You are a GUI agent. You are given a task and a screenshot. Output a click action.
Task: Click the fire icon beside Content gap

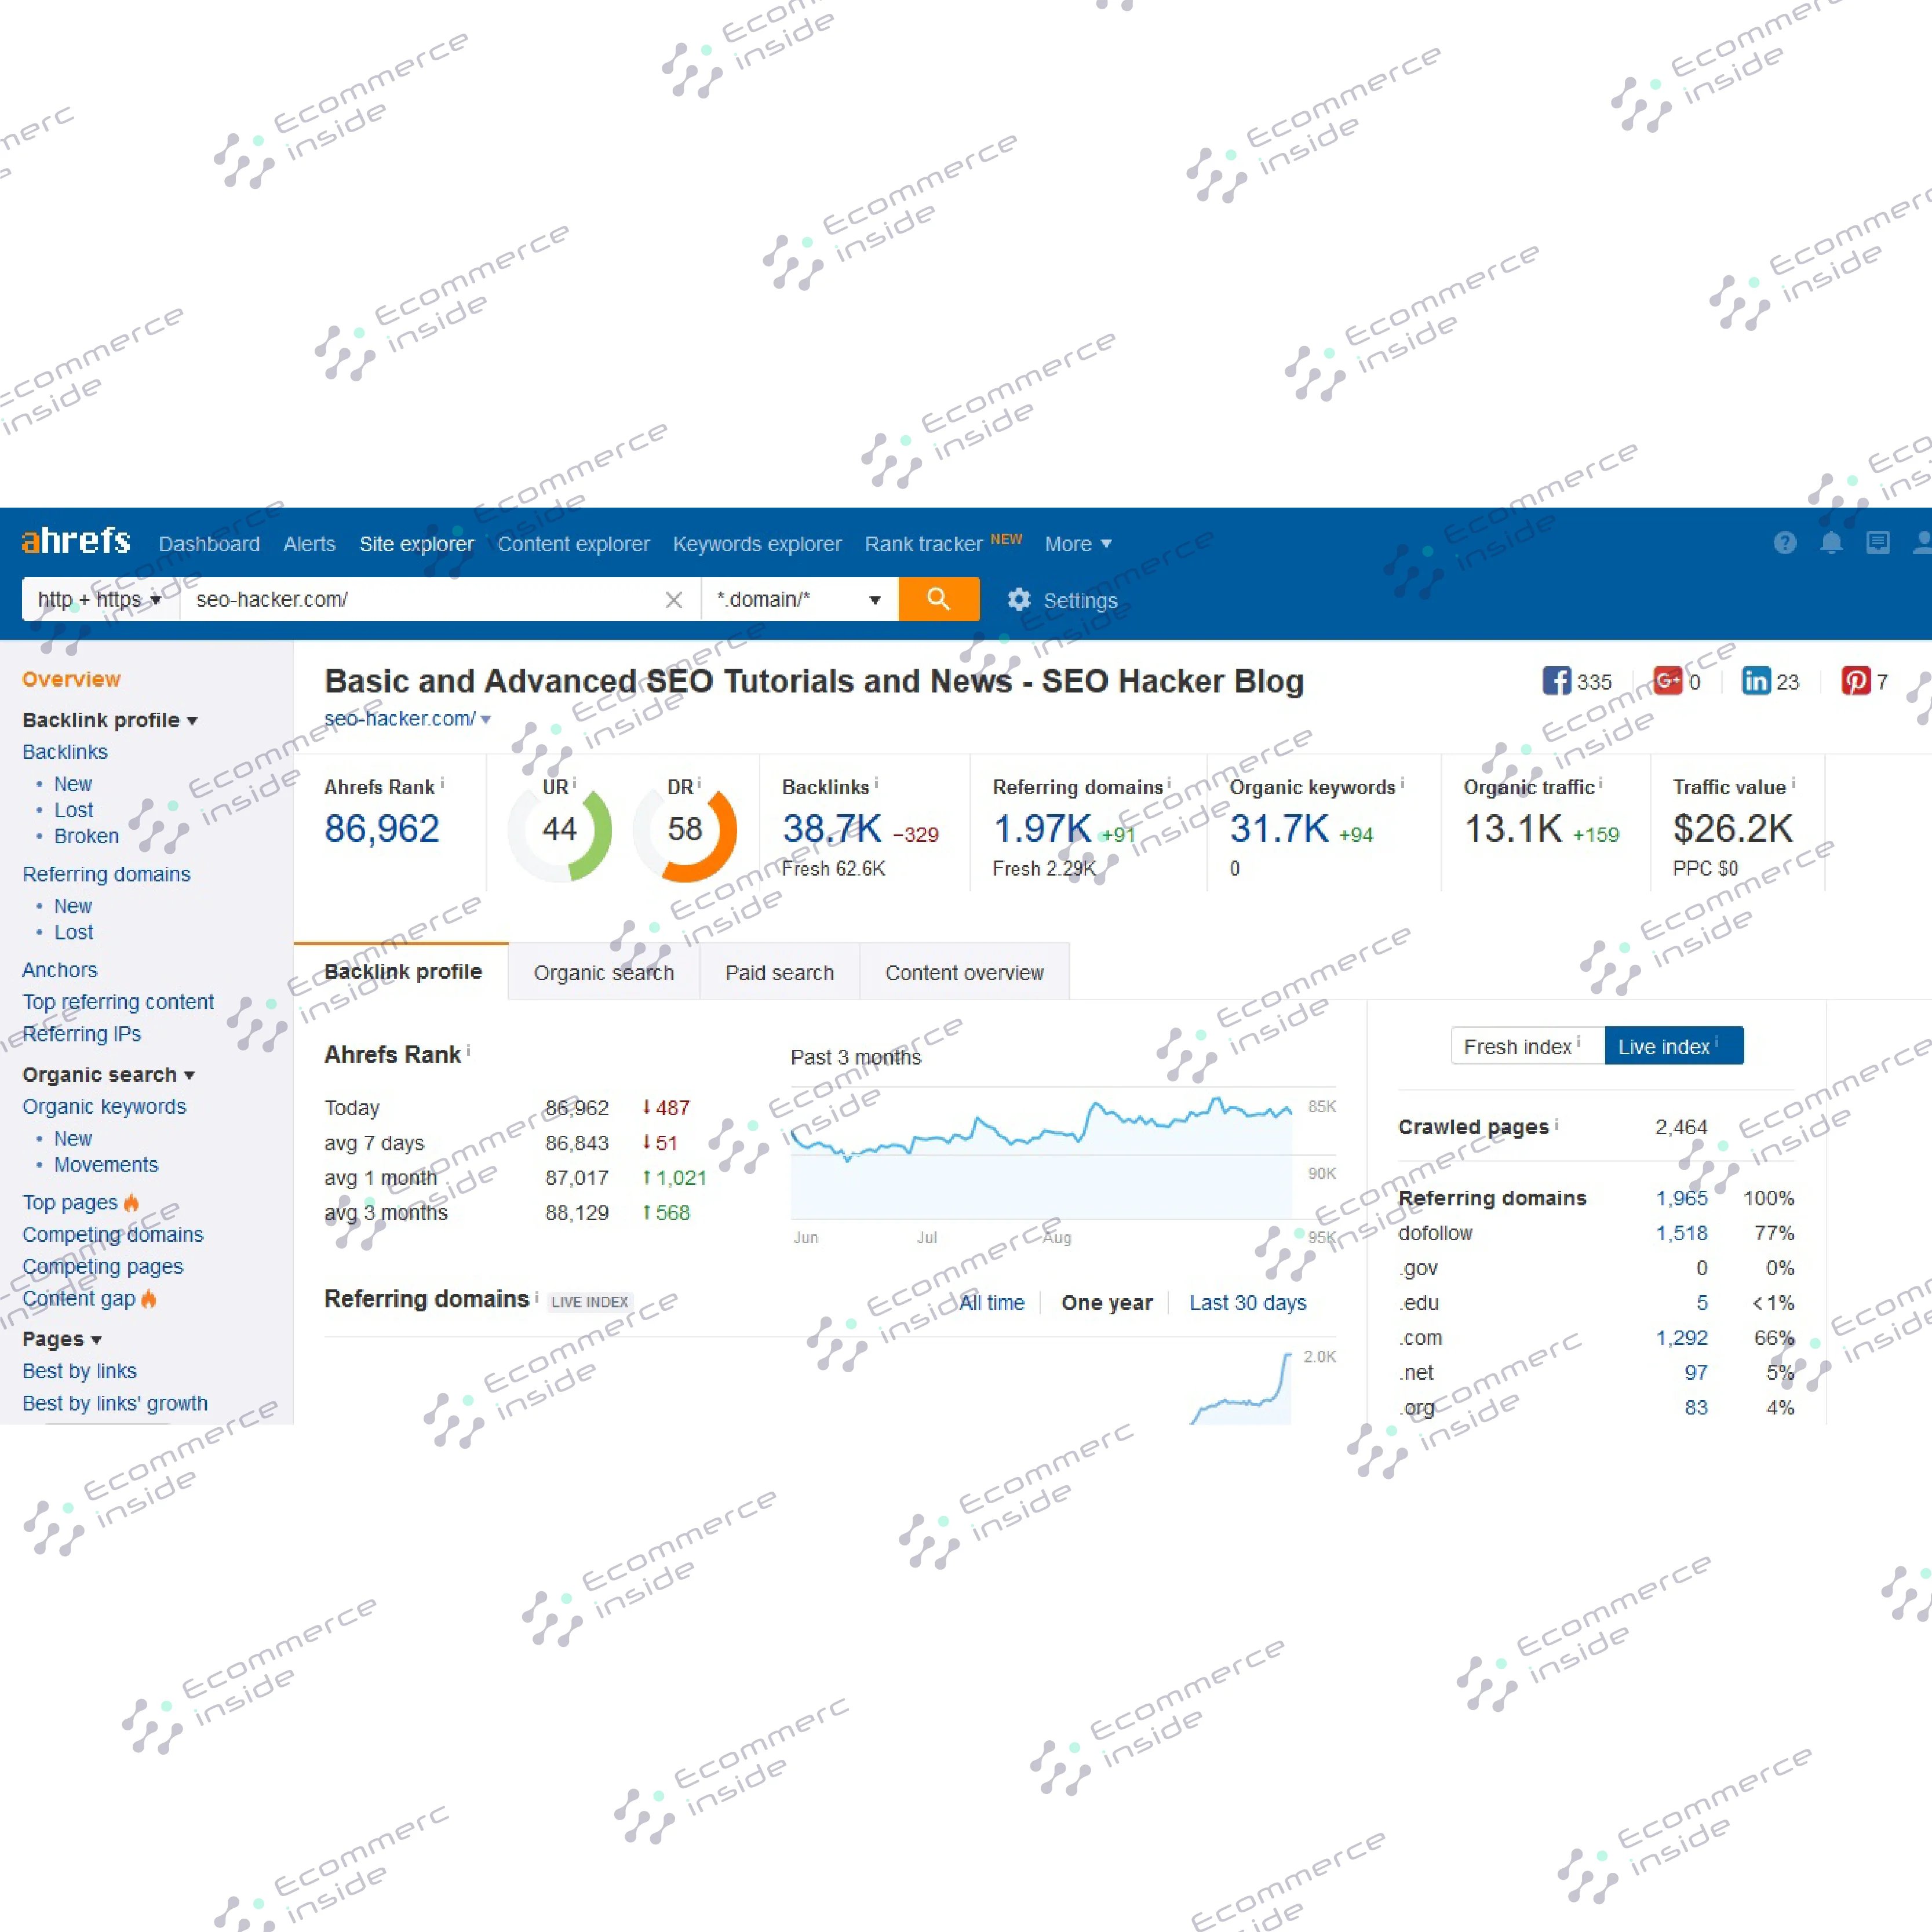click(x=149, y=1298)
